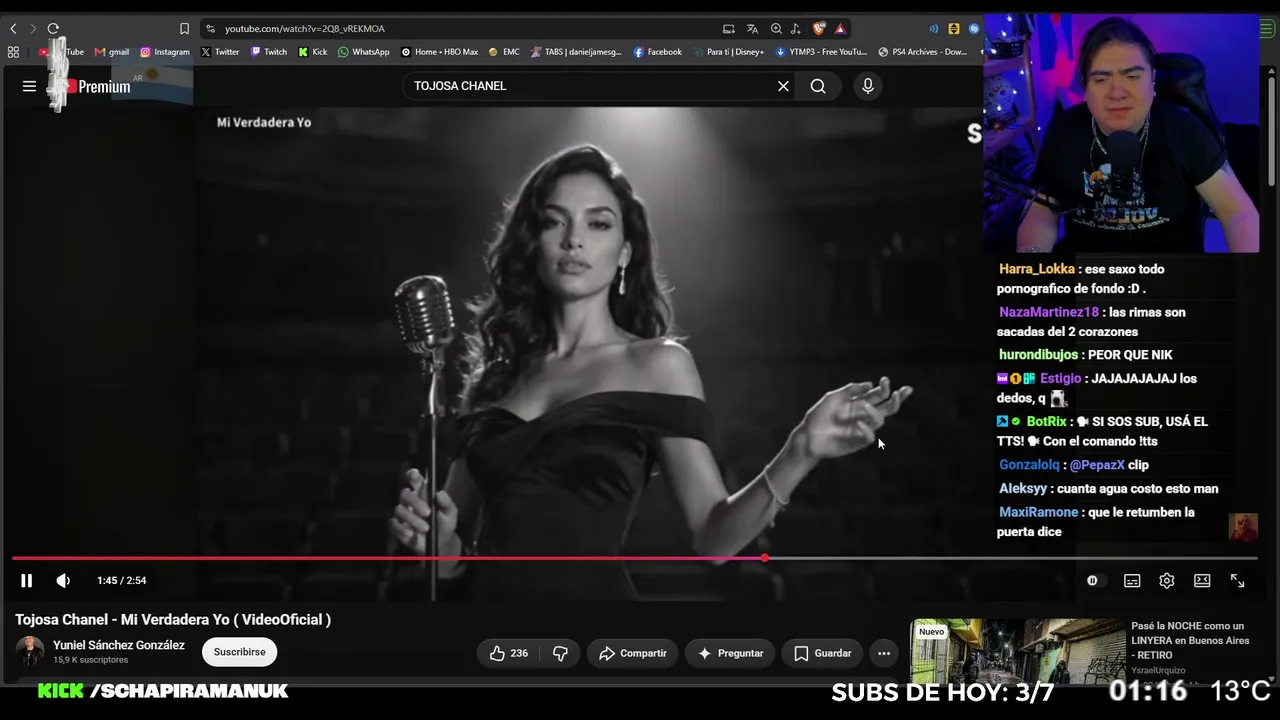
Task: Open TABS danieljamesg bookmark
Action: click(576, 52)
